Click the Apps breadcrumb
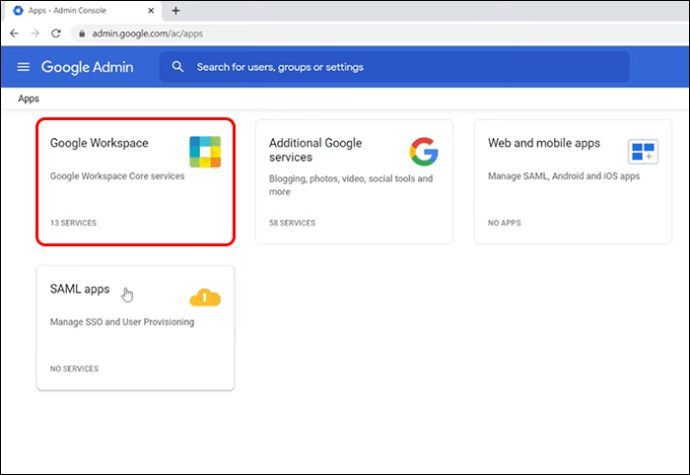690x475 pixels. tap(29, 99)
